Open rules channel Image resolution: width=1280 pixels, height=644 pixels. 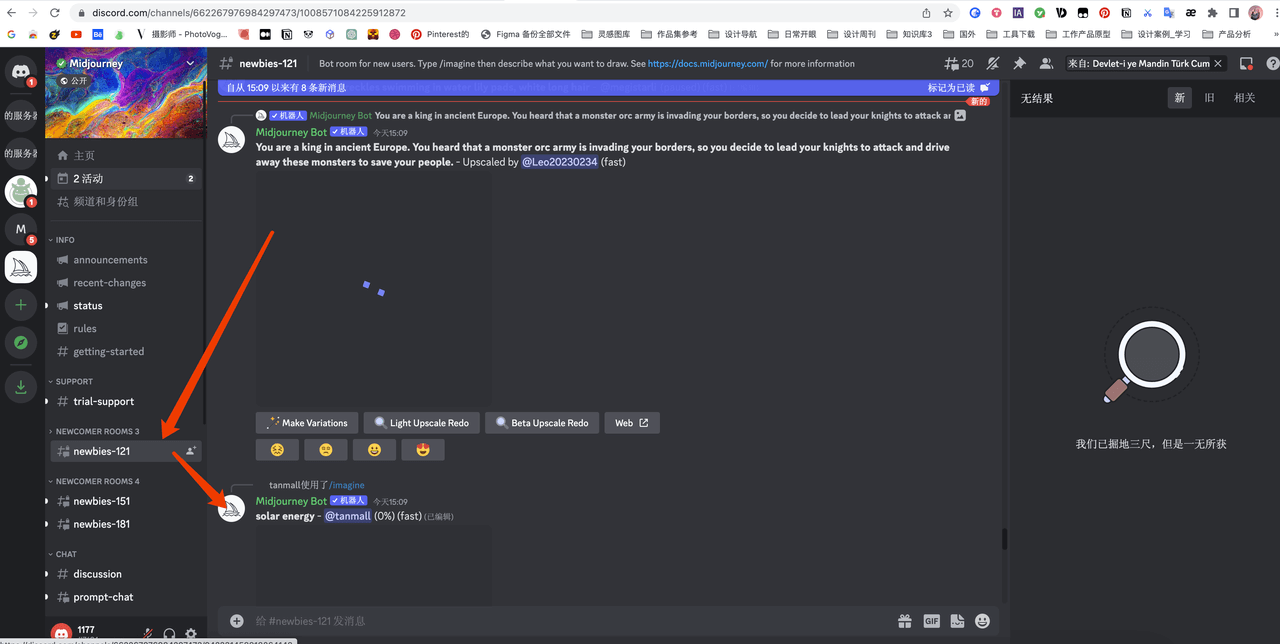(126, 328)
